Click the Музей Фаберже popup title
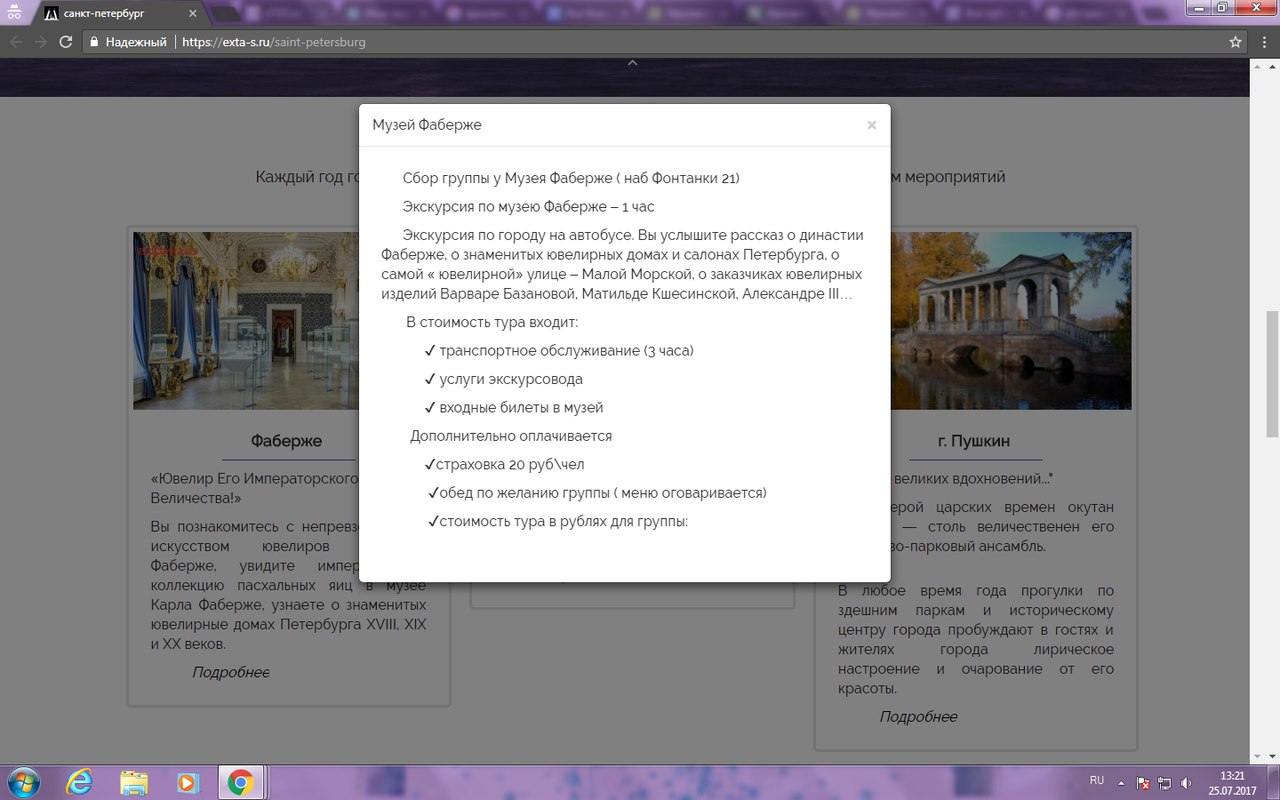Image resolution: width=1280 pixels, height=800 pixels. tap(427, 125)
